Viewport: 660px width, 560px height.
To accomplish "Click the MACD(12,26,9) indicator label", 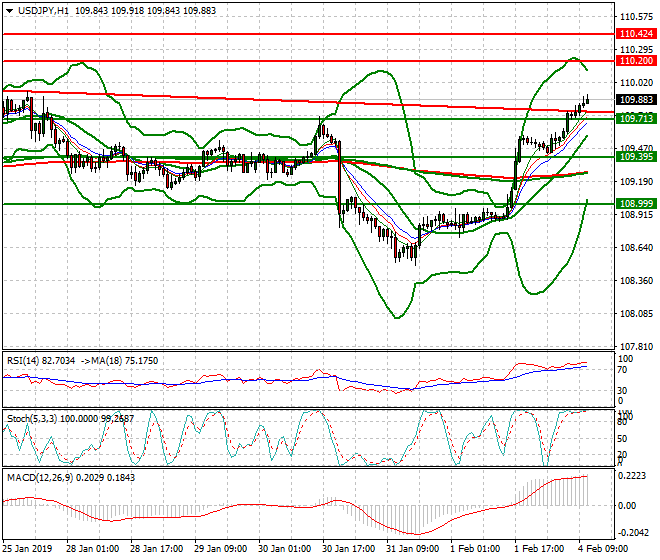I will [38, 476].
